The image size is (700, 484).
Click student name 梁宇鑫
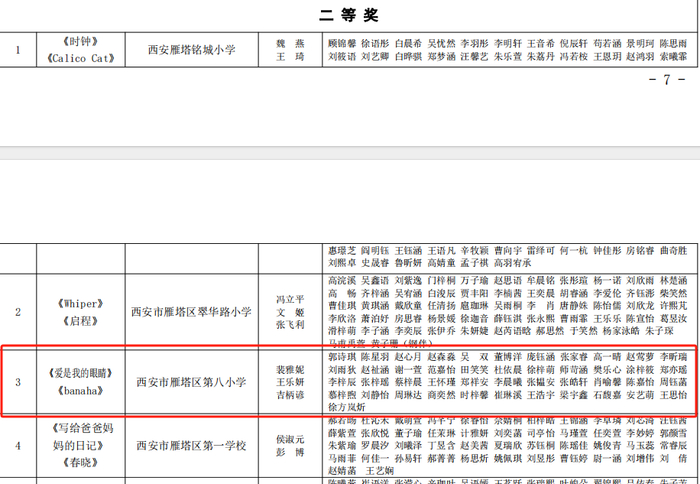[x=574, y=395]
